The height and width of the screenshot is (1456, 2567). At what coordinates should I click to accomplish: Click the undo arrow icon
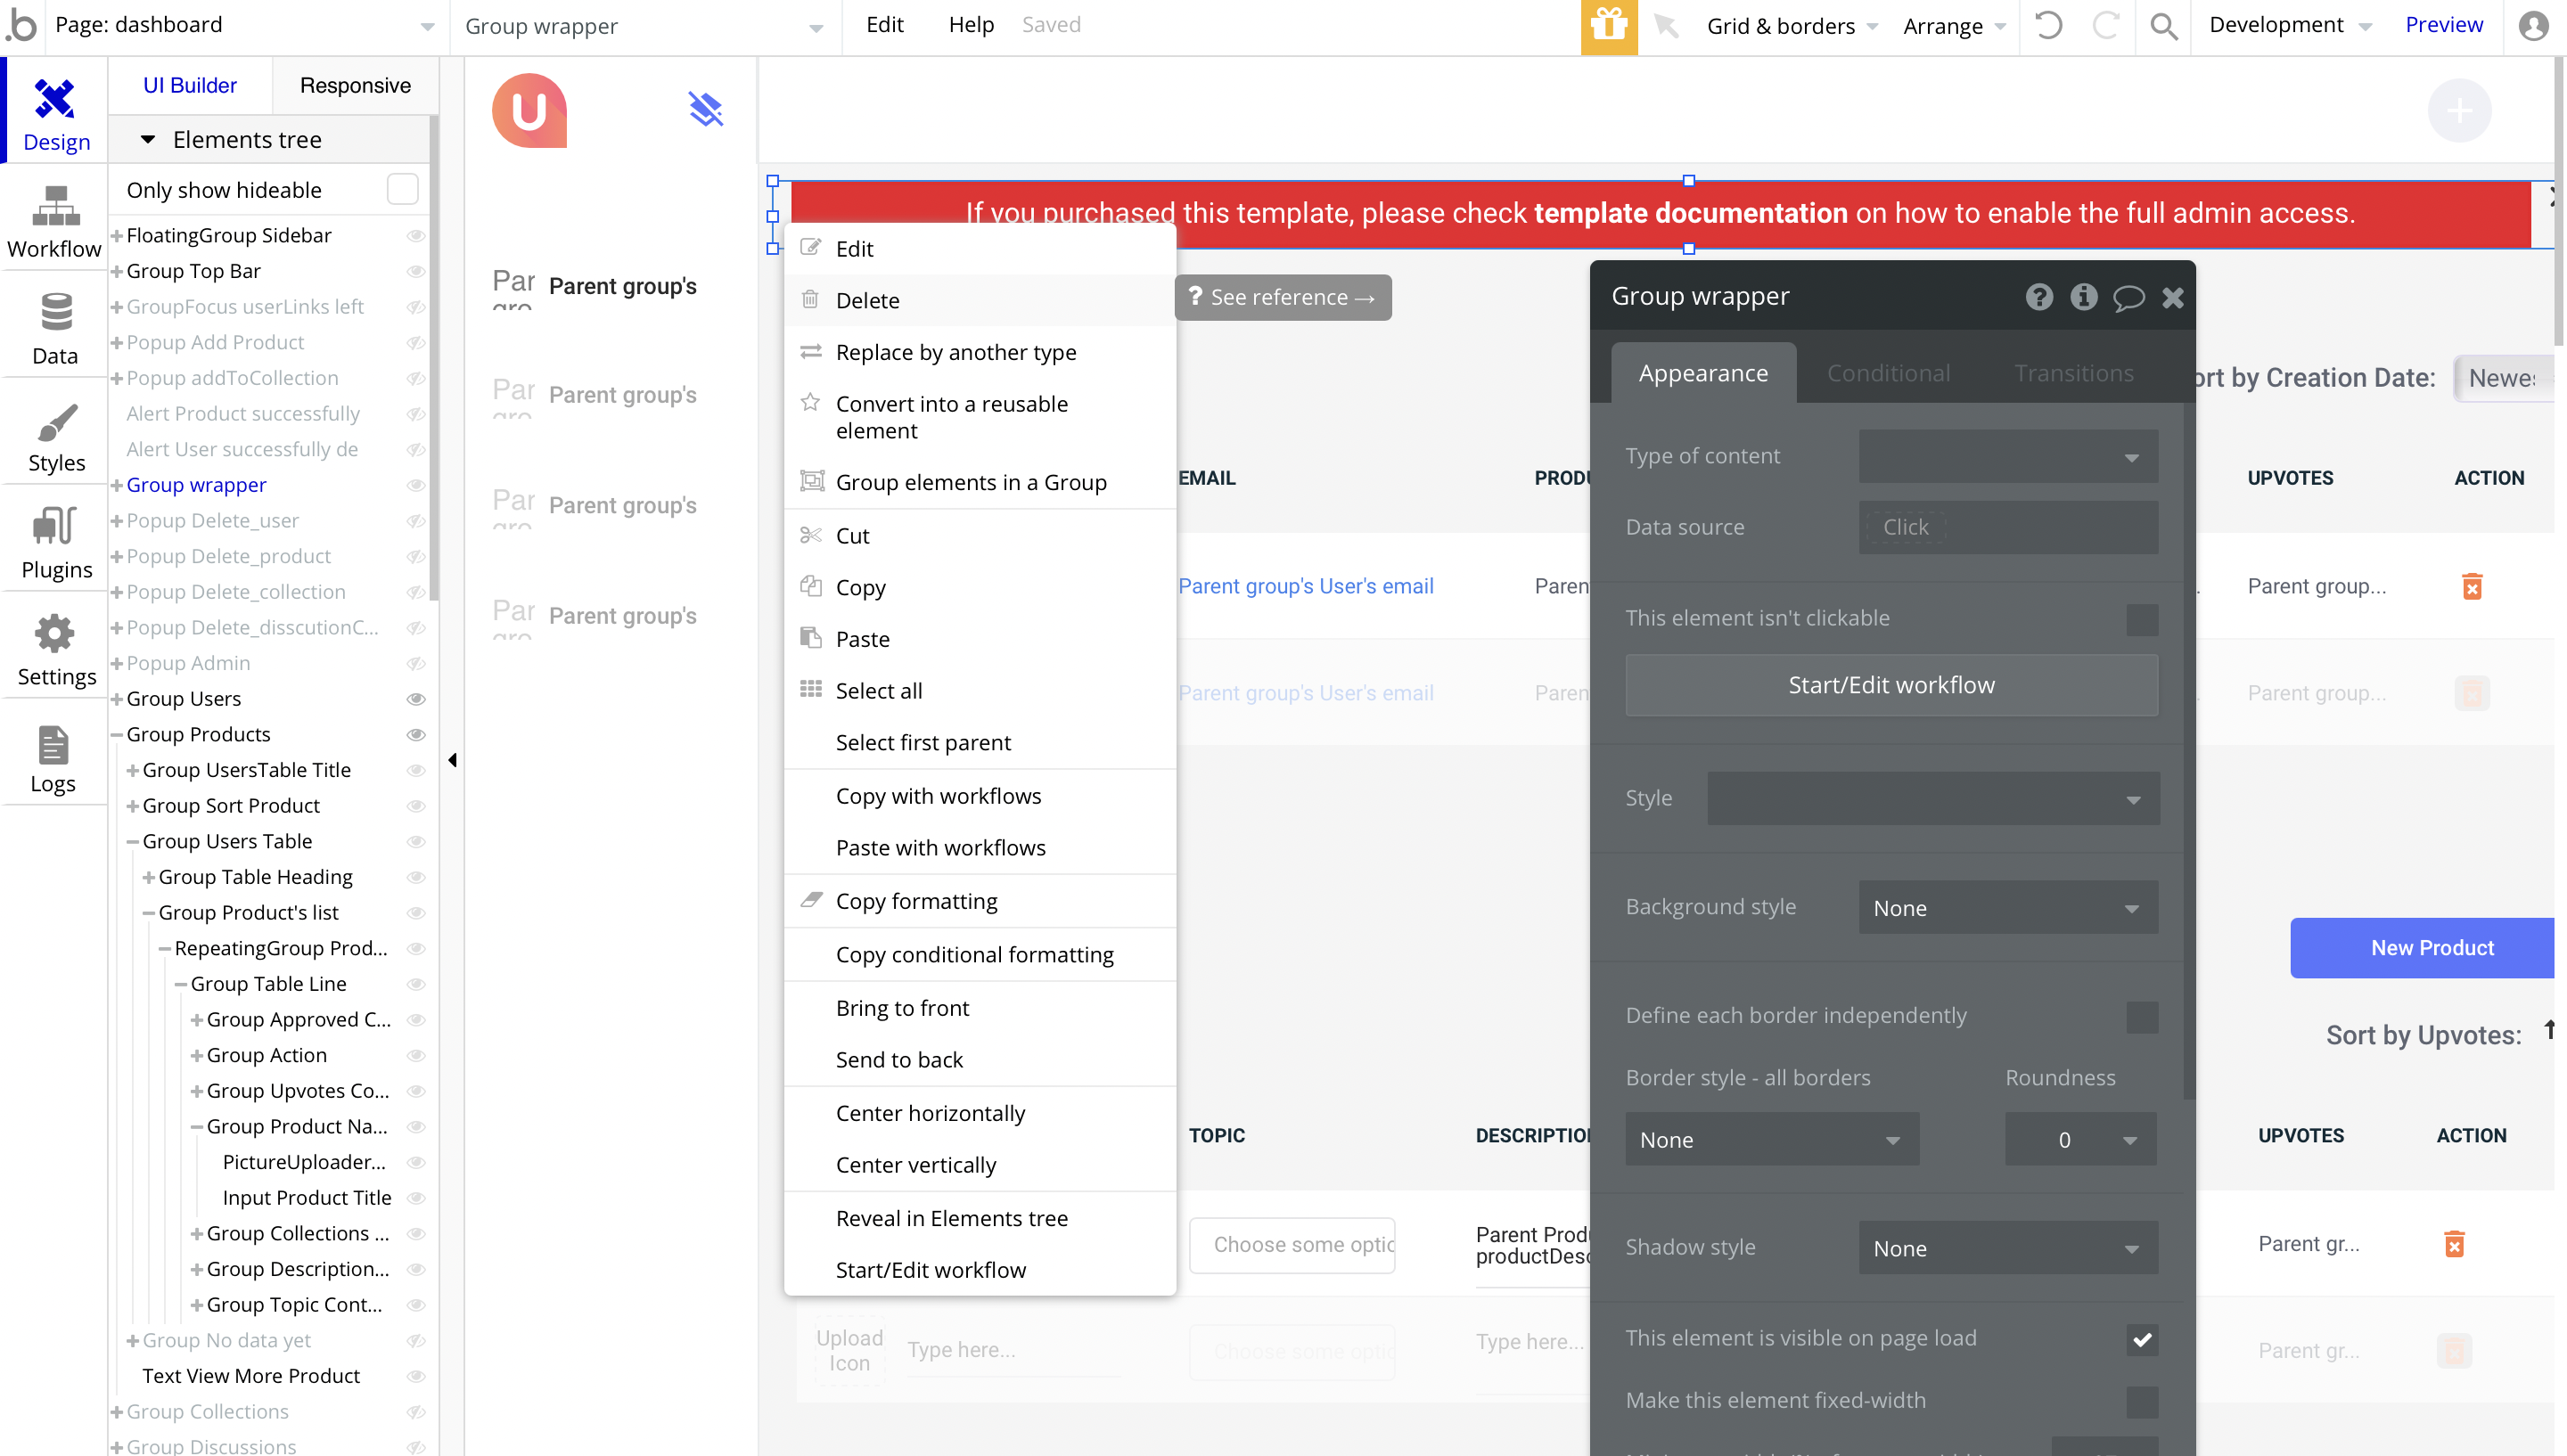[x=2048, y=26]
